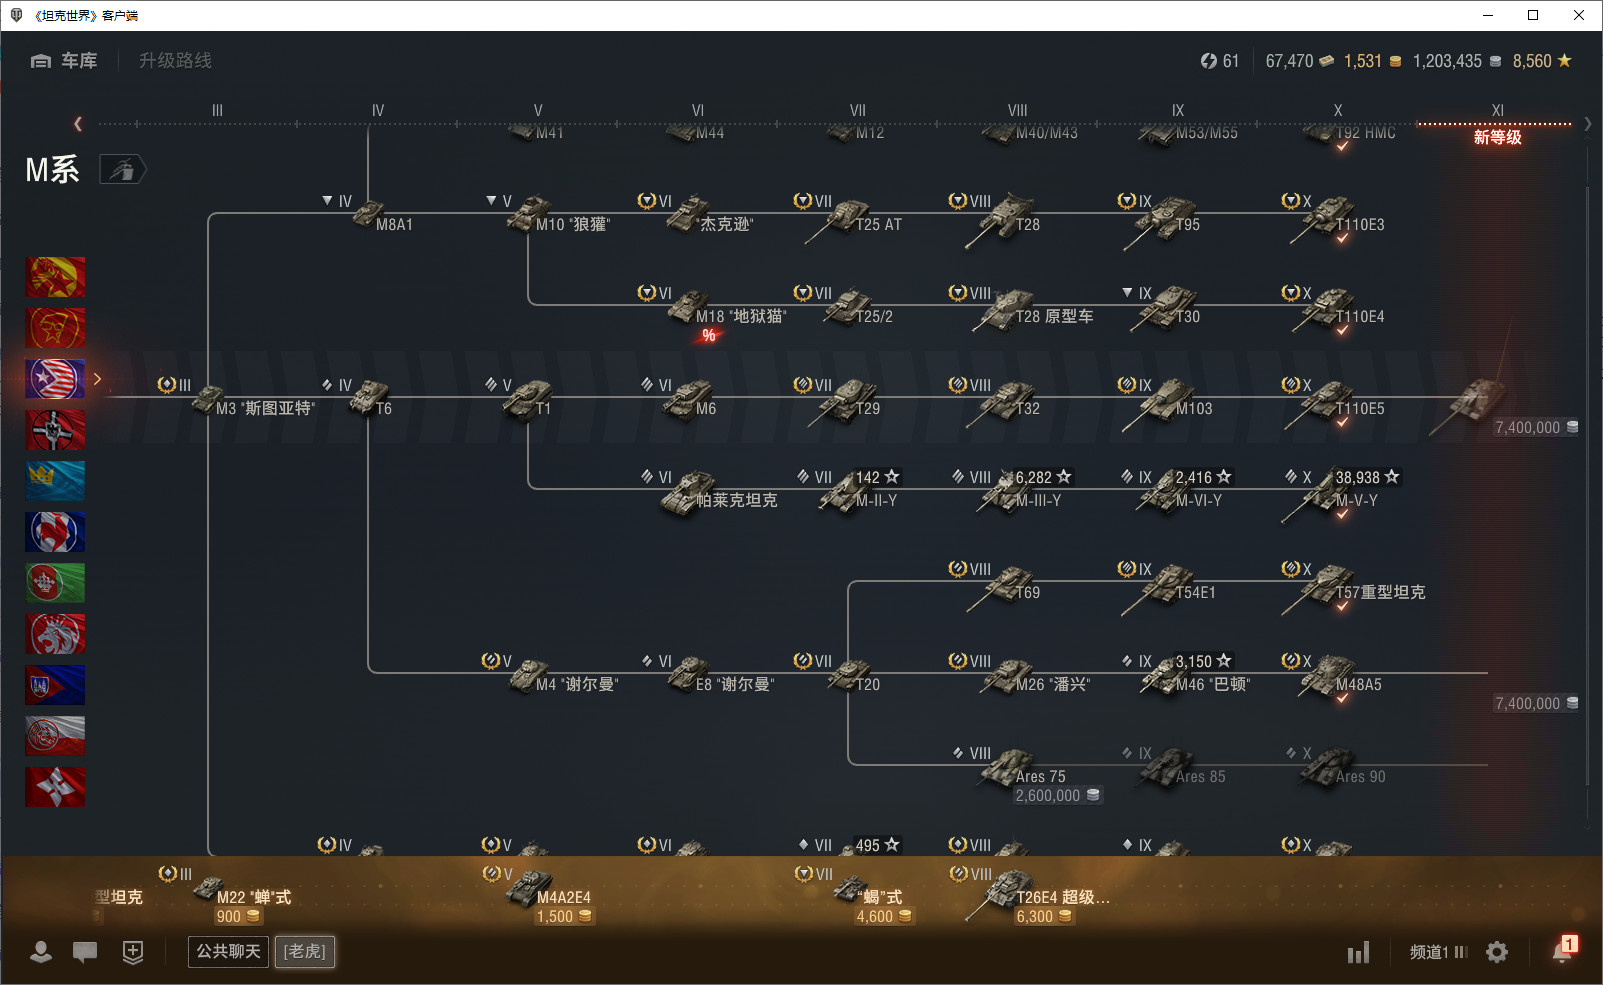1603x985 pixels.
Task: Click the 8,560 free experience balance
Action: [x=1542, y=61]
